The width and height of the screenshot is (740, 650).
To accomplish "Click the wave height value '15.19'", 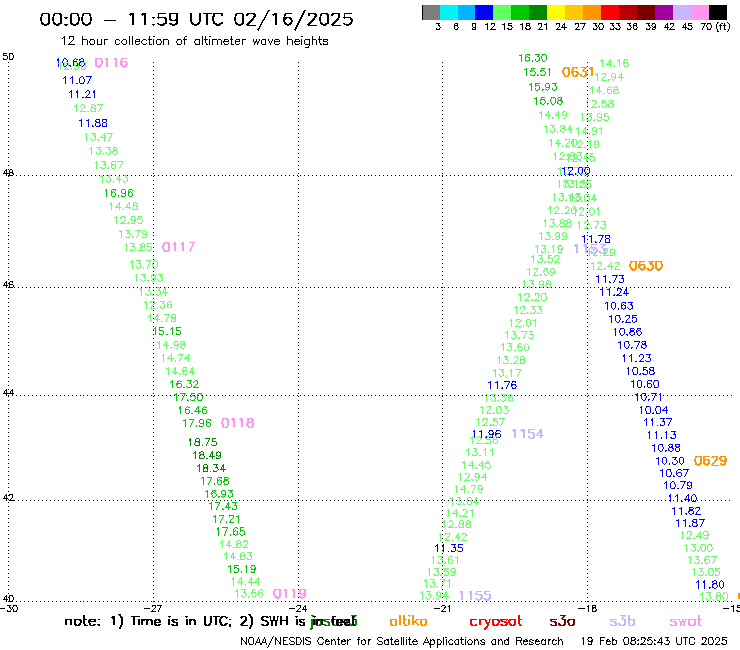I will [x=242, y=569].
